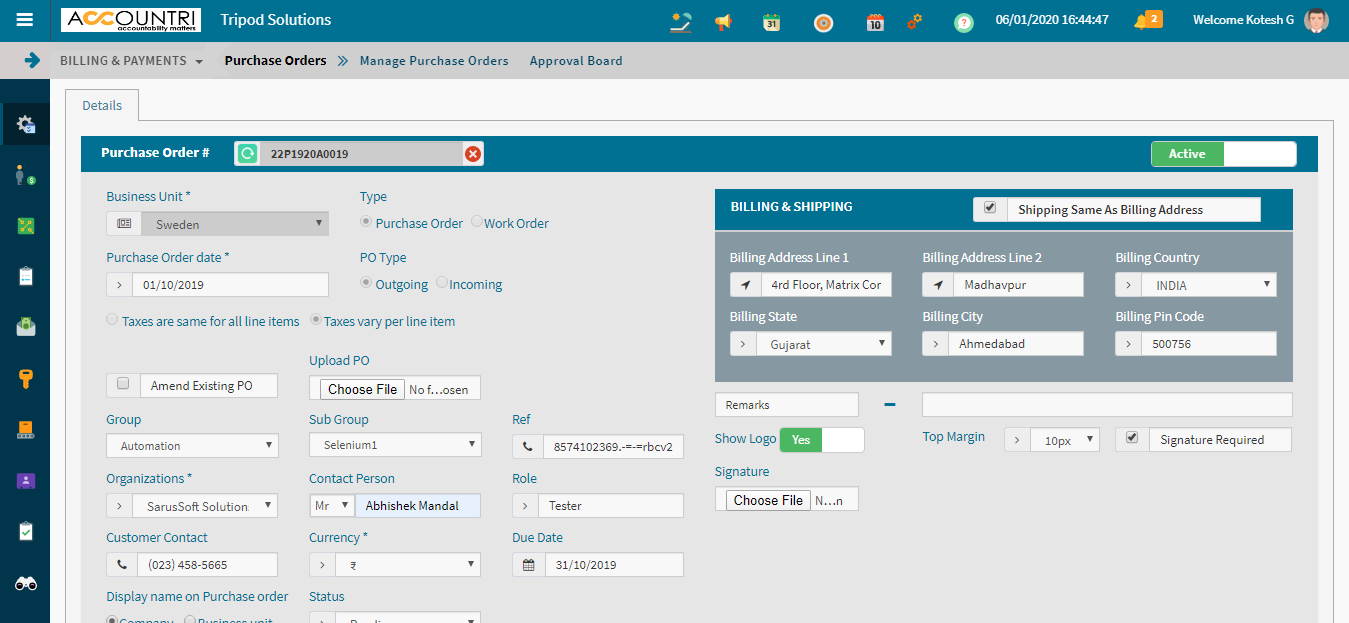The height and width of the screenshot is (623, 1349).
Task: Click the Billing Pin Code field
Action: pos(1209,344)
